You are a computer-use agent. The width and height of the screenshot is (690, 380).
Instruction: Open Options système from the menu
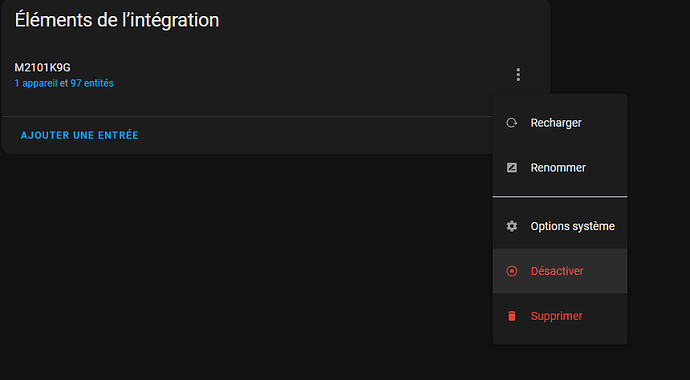560,226
